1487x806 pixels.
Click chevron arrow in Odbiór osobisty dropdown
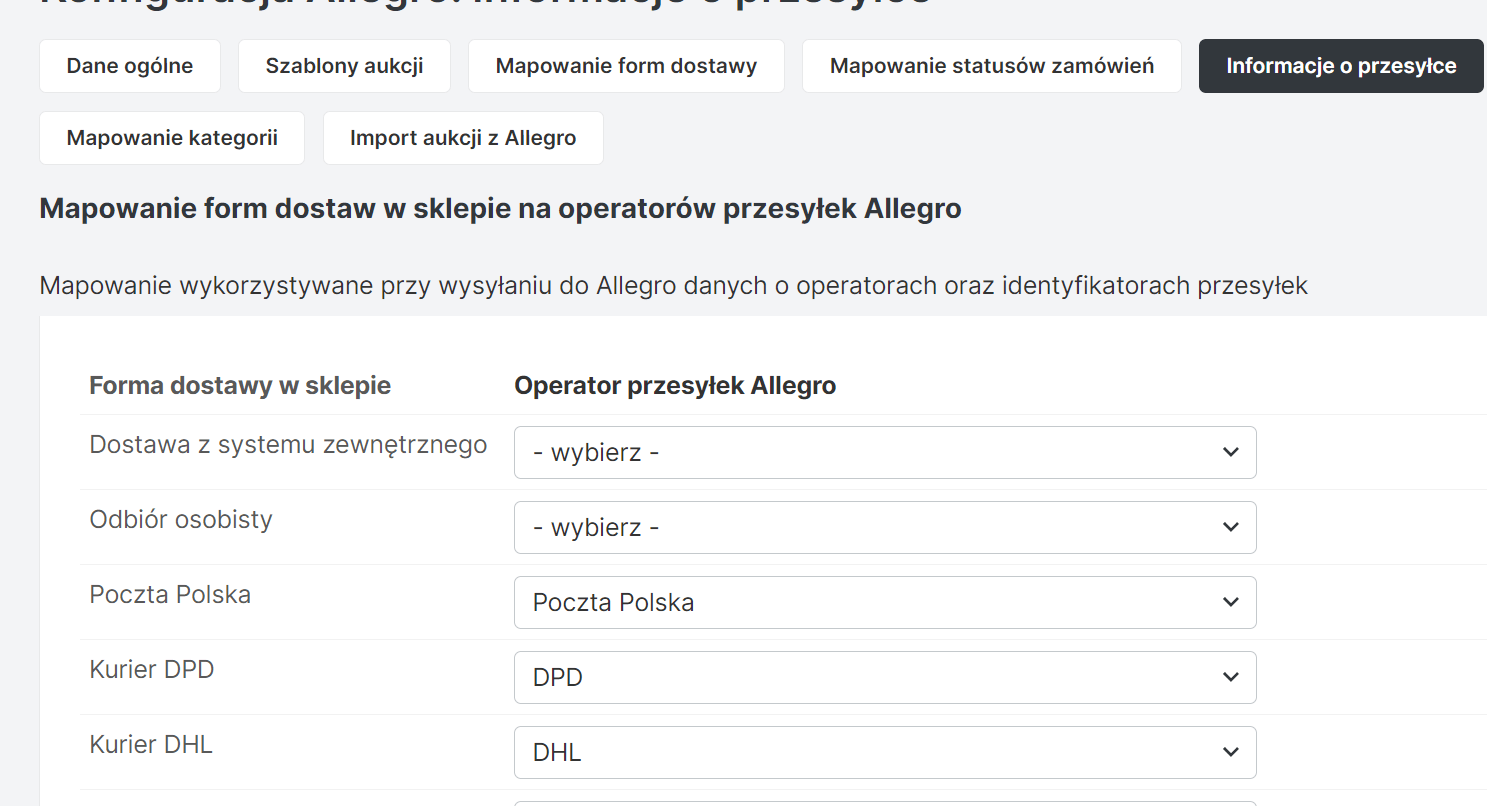(x=1230, y=528)
